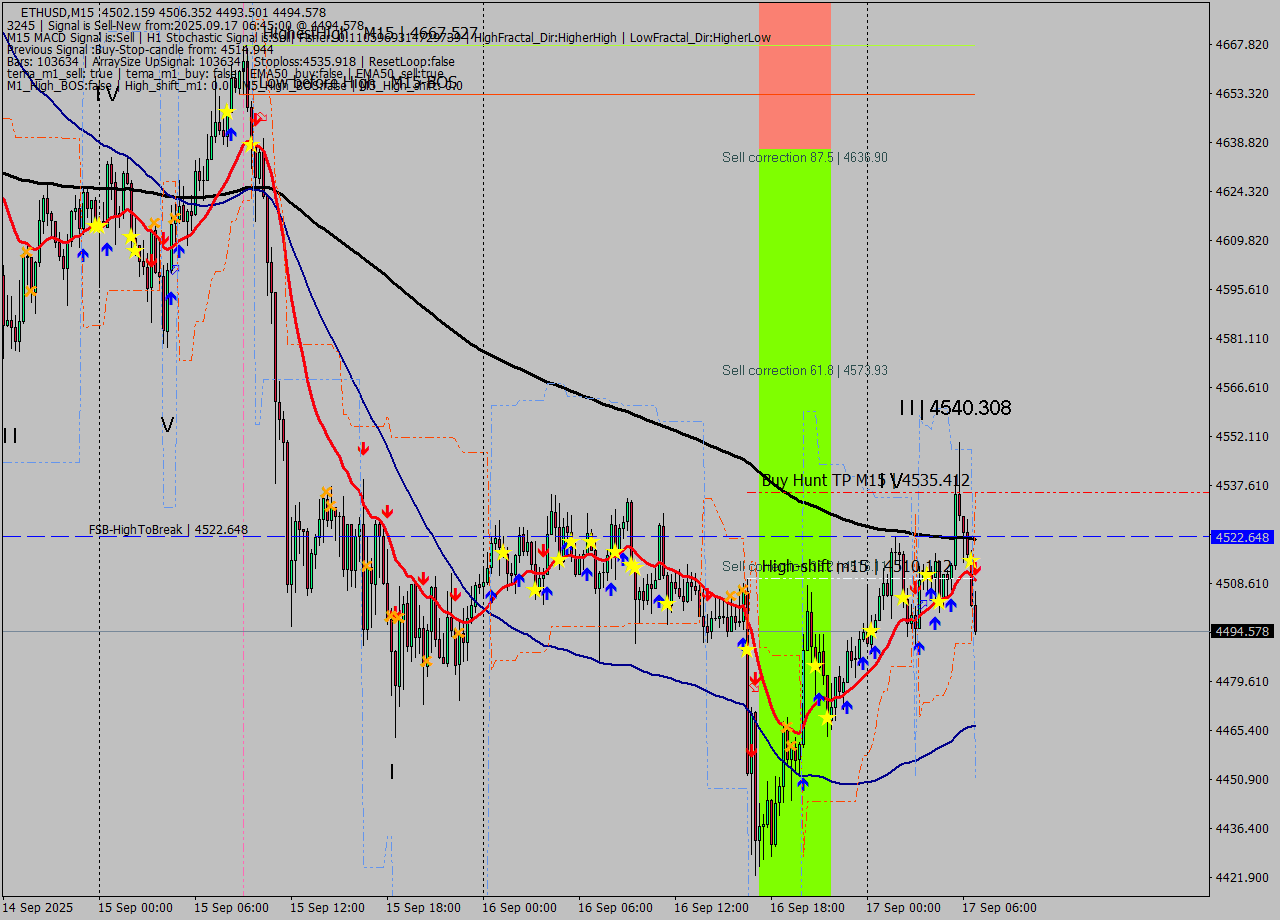Select the 4540.308 marker annotation

[955, 408]
